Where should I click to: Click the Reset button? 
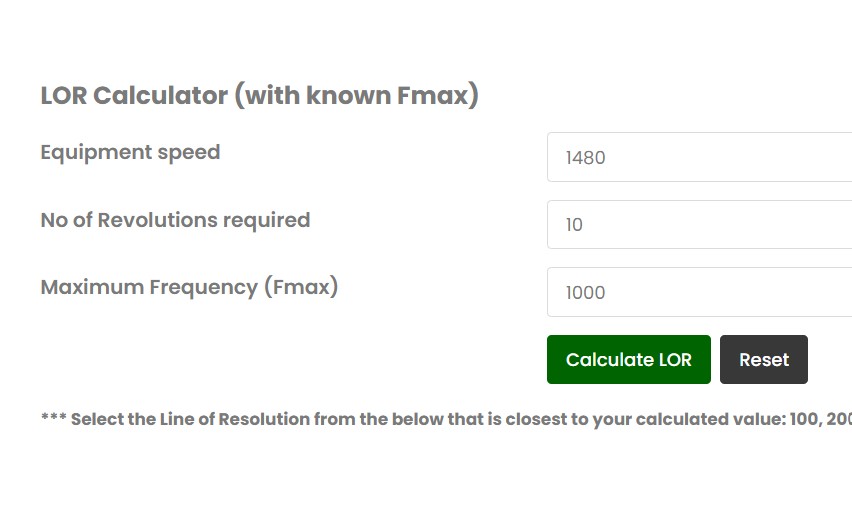click(764, 360)
